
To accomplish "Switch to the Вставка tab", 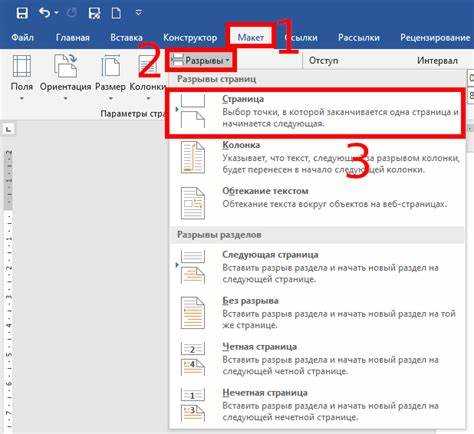I will tap(126, 37).
